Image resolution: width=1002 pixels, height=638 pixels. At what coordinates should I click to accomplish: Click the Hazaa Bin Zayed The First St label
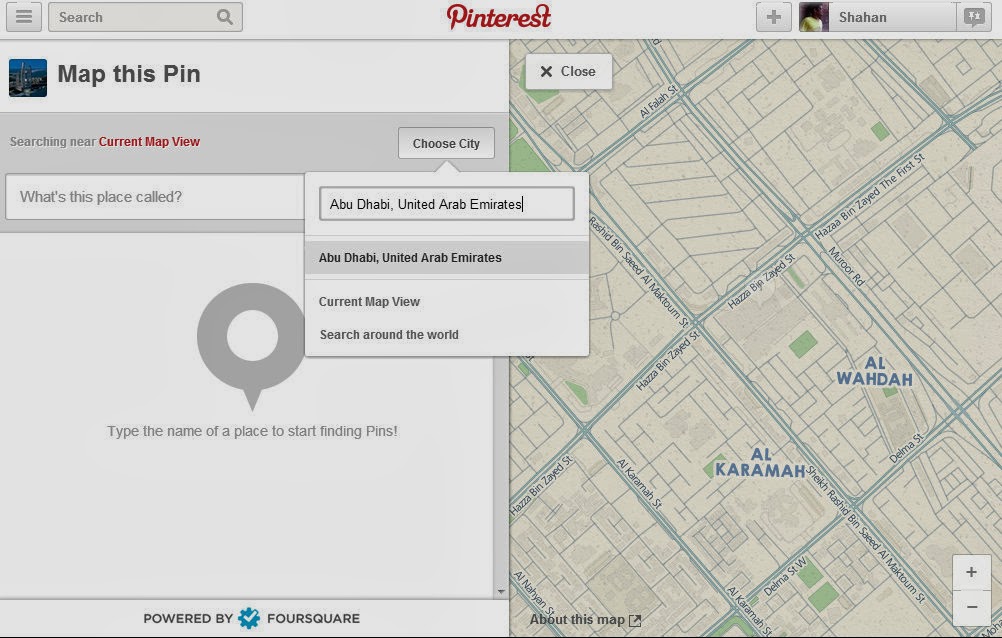coord(870,196)
